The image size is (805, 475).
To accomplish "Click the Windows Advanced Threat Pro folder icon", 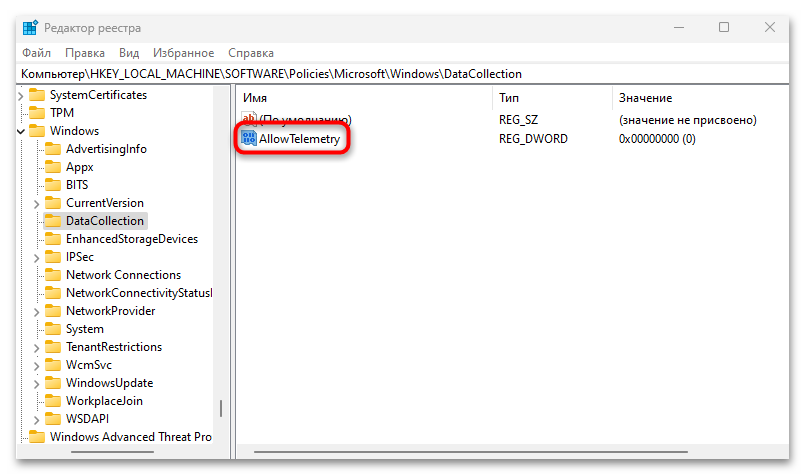I will [37, 436].
